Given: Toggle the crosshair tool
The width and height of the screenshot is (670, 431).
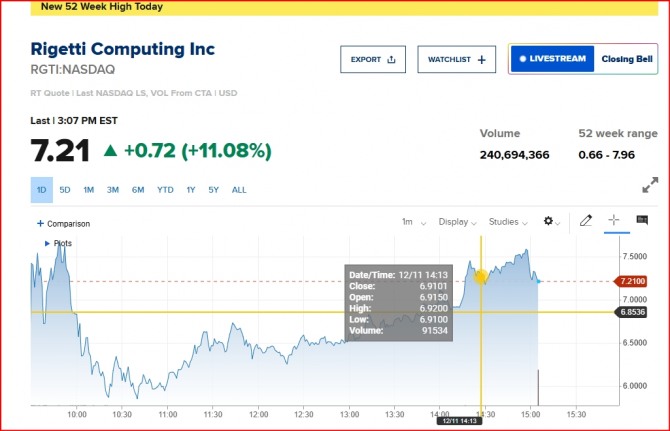Looking at the screenshot, I should pos(614,221).
